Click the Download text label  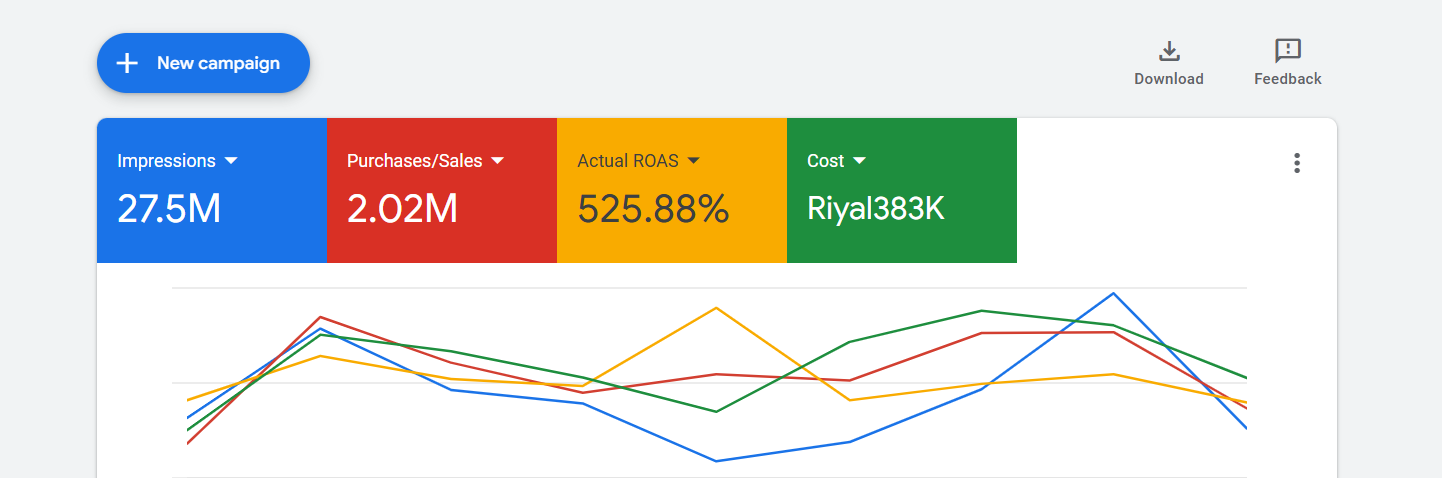pos(1168,79)
